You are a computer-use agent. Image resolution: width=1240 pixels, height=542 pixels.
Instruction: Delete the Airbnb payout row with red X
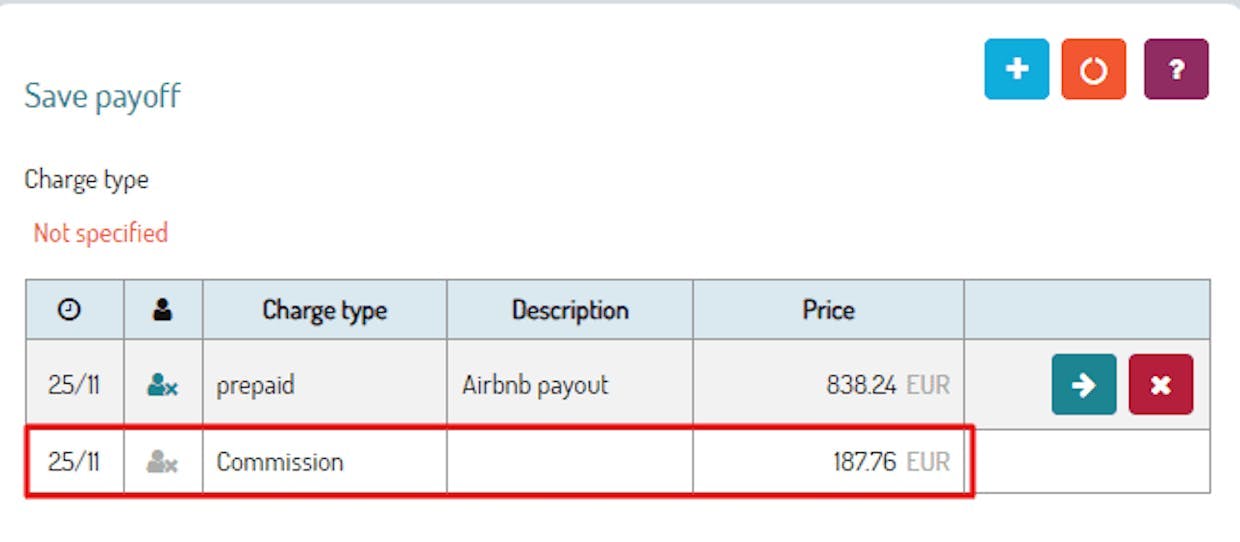pyautogui.click(x=1160, y=385)
